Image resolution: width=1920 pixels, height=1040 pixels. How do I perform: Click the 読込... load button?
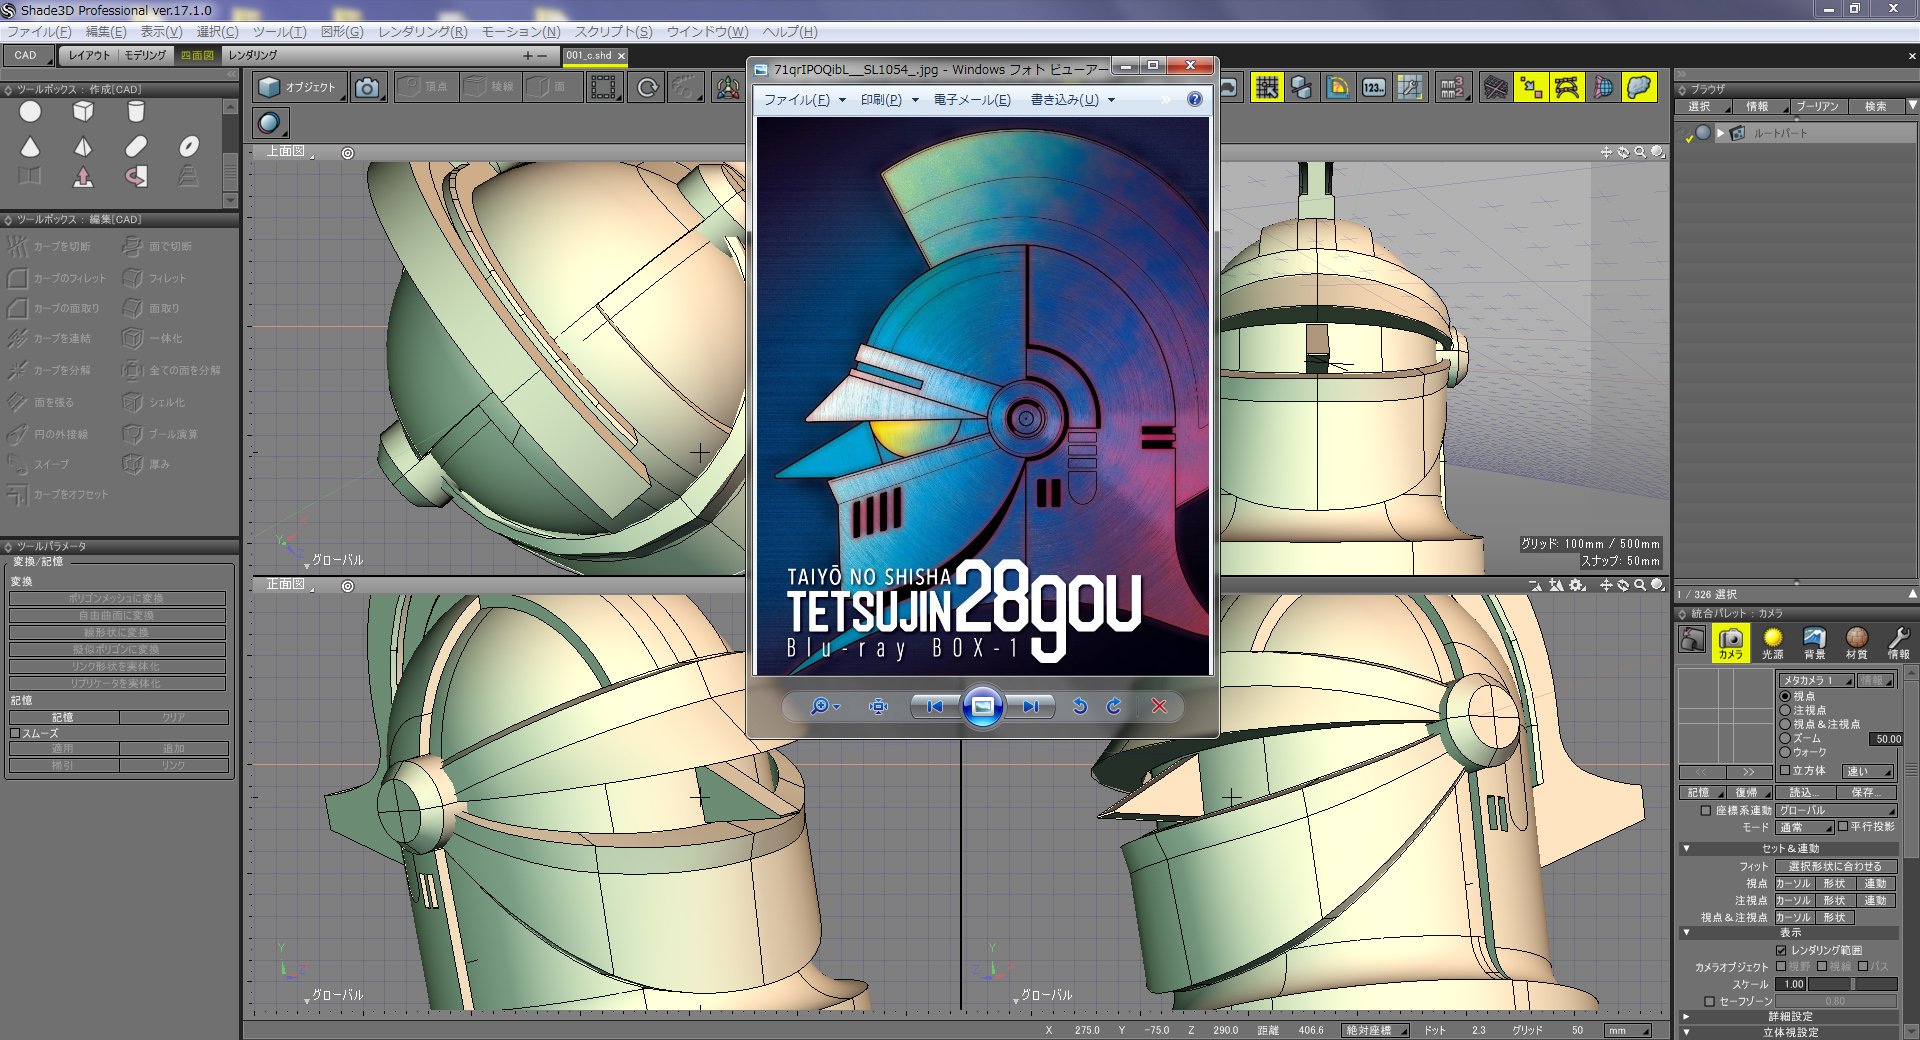coord(1806,792)
